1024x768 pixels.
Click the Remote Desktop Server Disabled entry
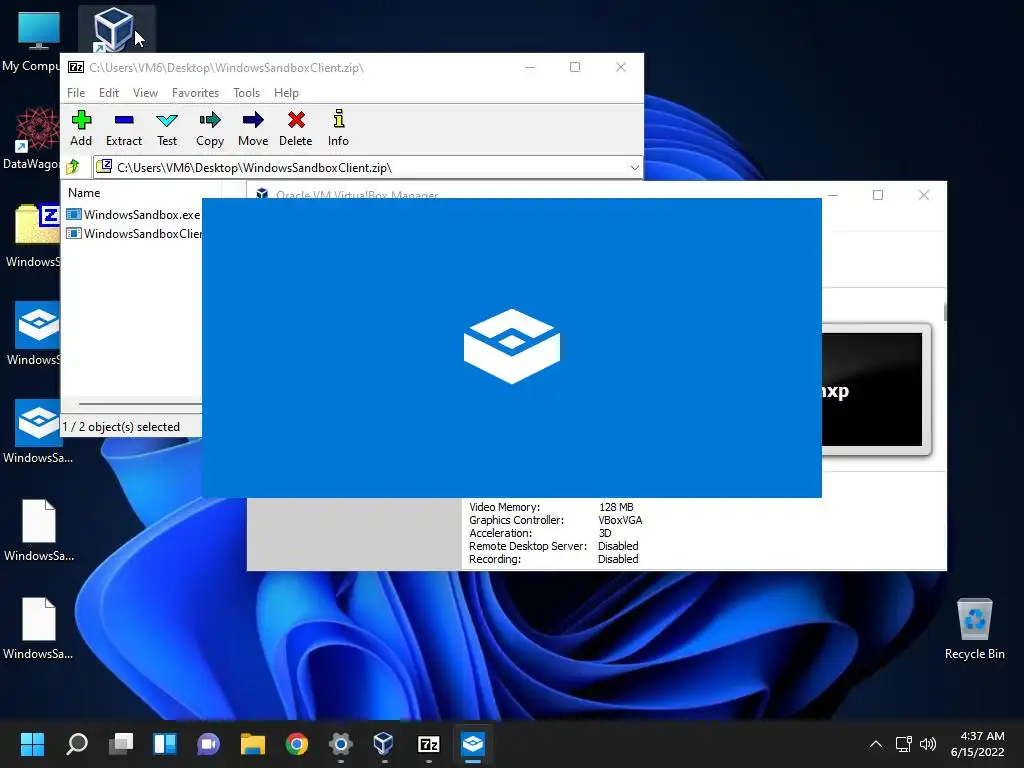click(x=553, y=546)
